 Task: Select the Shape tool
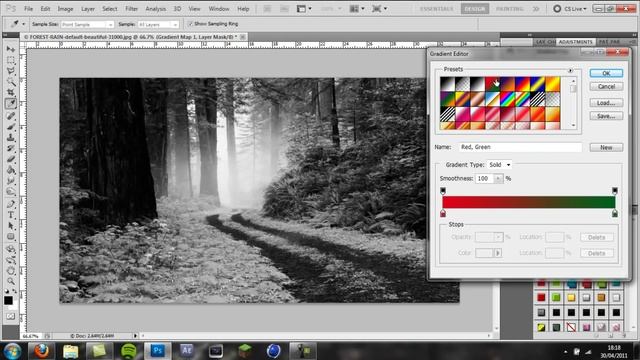(x=11, y=237)
